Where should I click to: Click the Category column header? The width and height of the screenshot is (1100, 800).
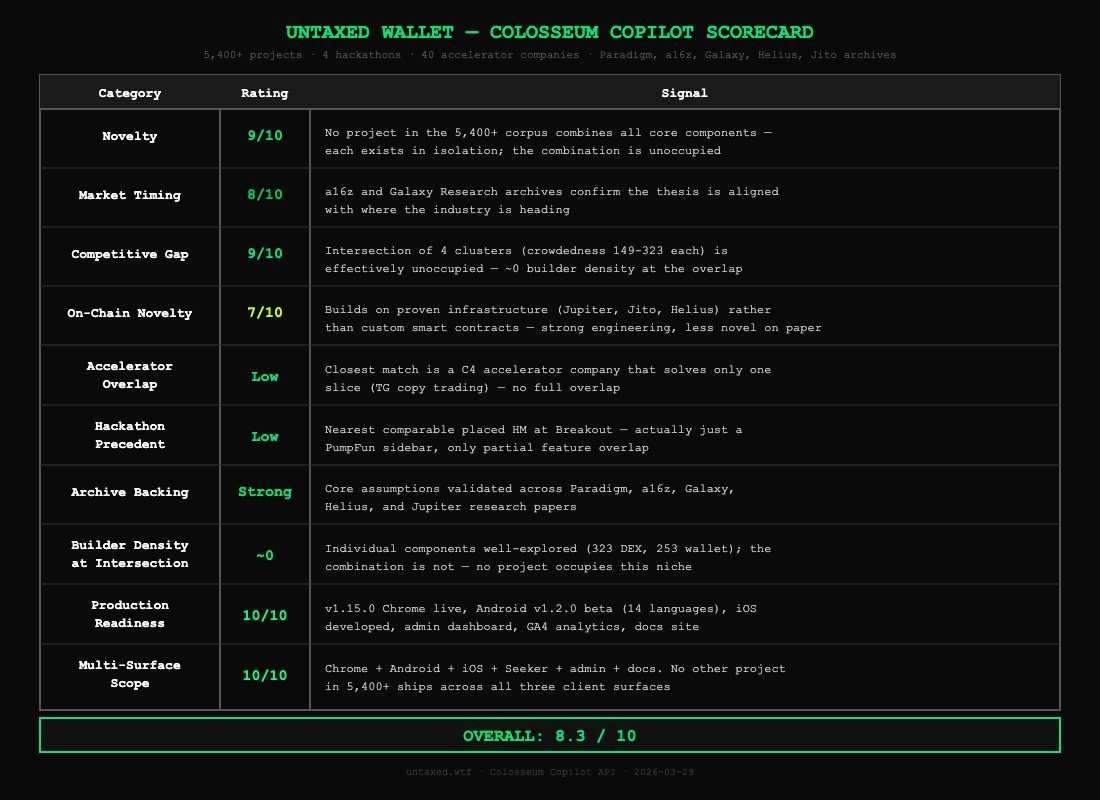click(130, 93)
